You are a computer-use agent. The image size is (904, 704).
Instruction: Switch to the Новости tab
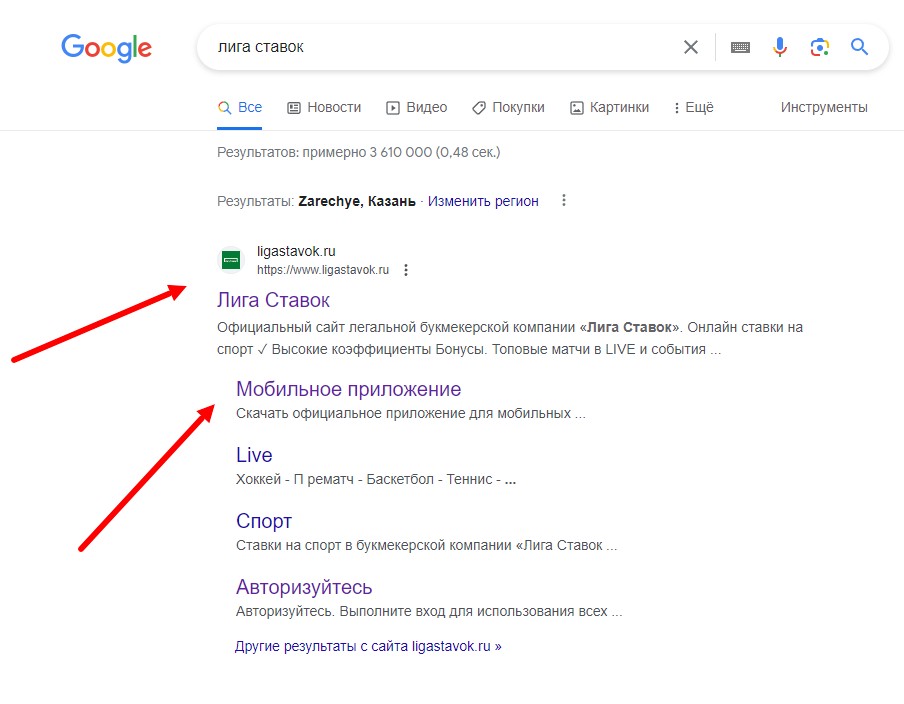[x=324, y=107]
